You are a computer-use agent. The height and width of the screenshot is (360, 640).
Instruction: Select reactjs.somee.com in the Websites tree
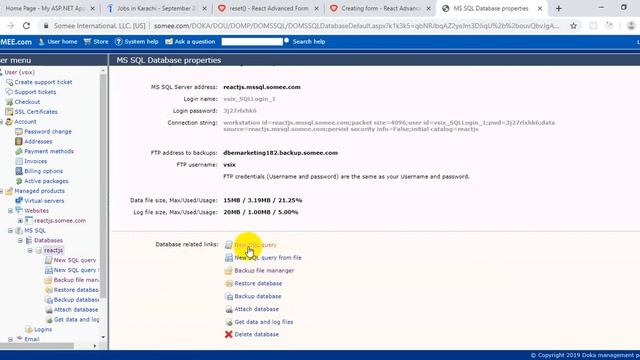[x=60, y=220]
